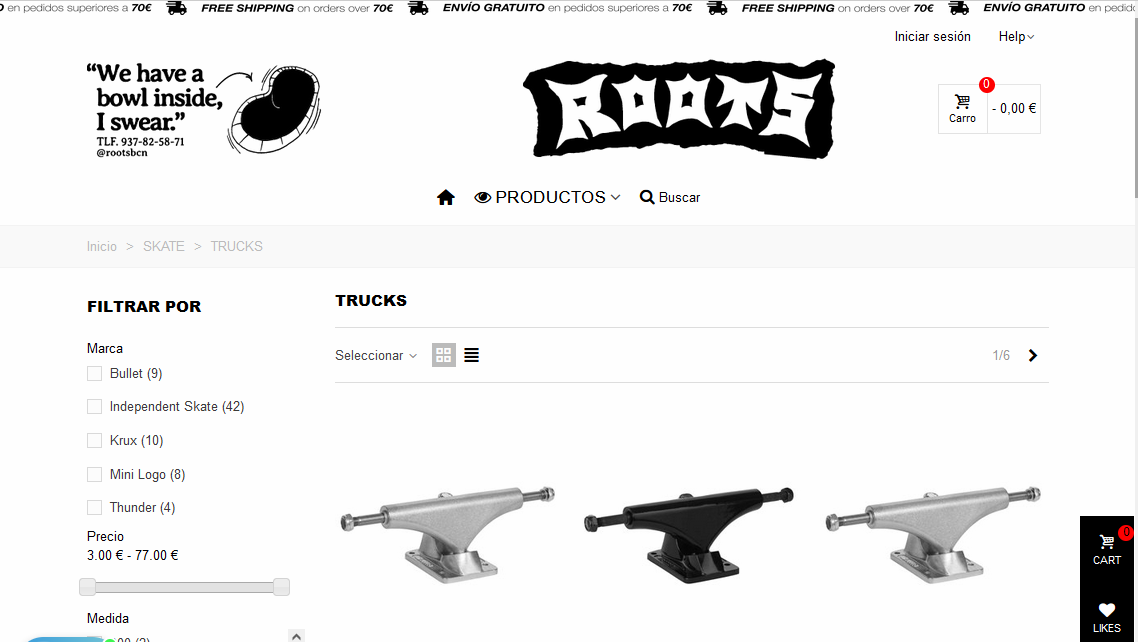Open the Seleccionar sort dropdown
1138x642 pixels.
click(x=376, y=355)
